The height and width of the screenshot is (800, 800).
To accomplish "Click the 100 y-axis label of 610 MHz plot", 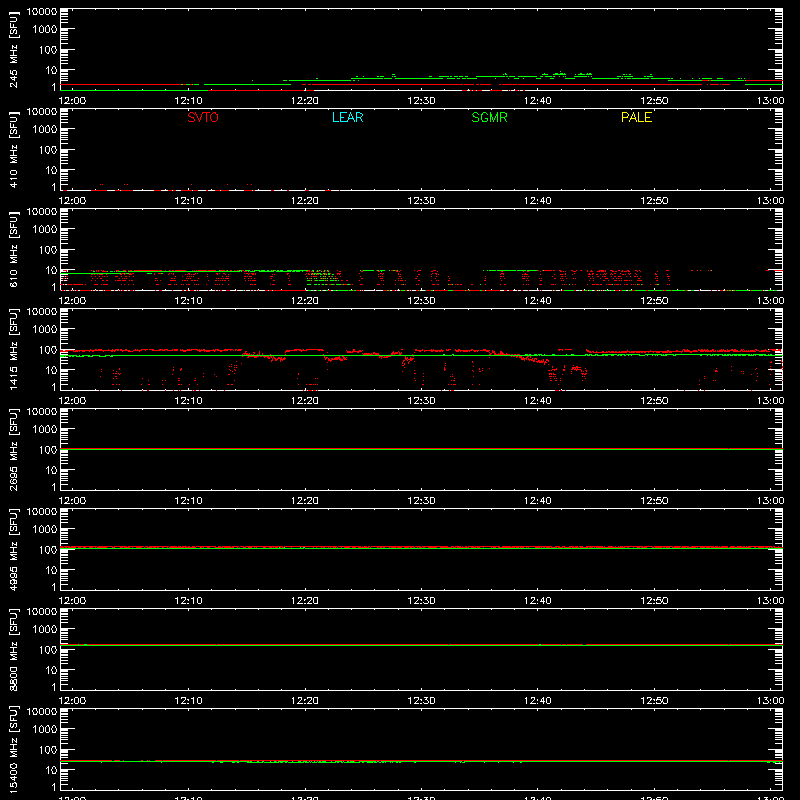I will pyautogui.click(x=48, y=250).
